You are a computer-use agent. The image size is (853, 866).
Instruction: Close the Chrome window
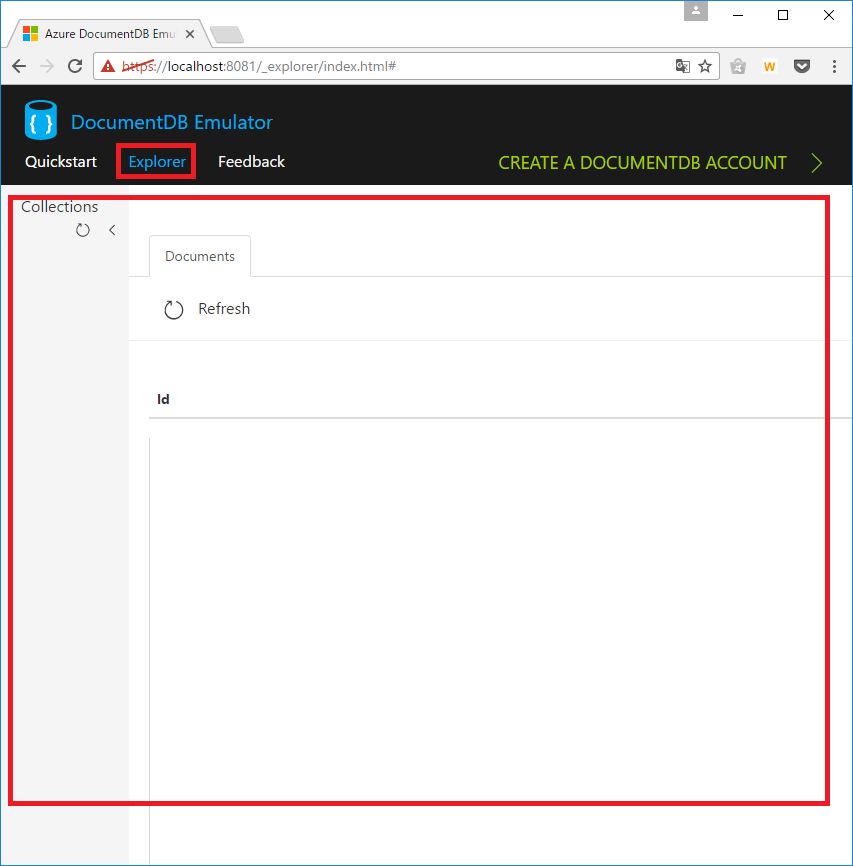click(x=829, y=15)
